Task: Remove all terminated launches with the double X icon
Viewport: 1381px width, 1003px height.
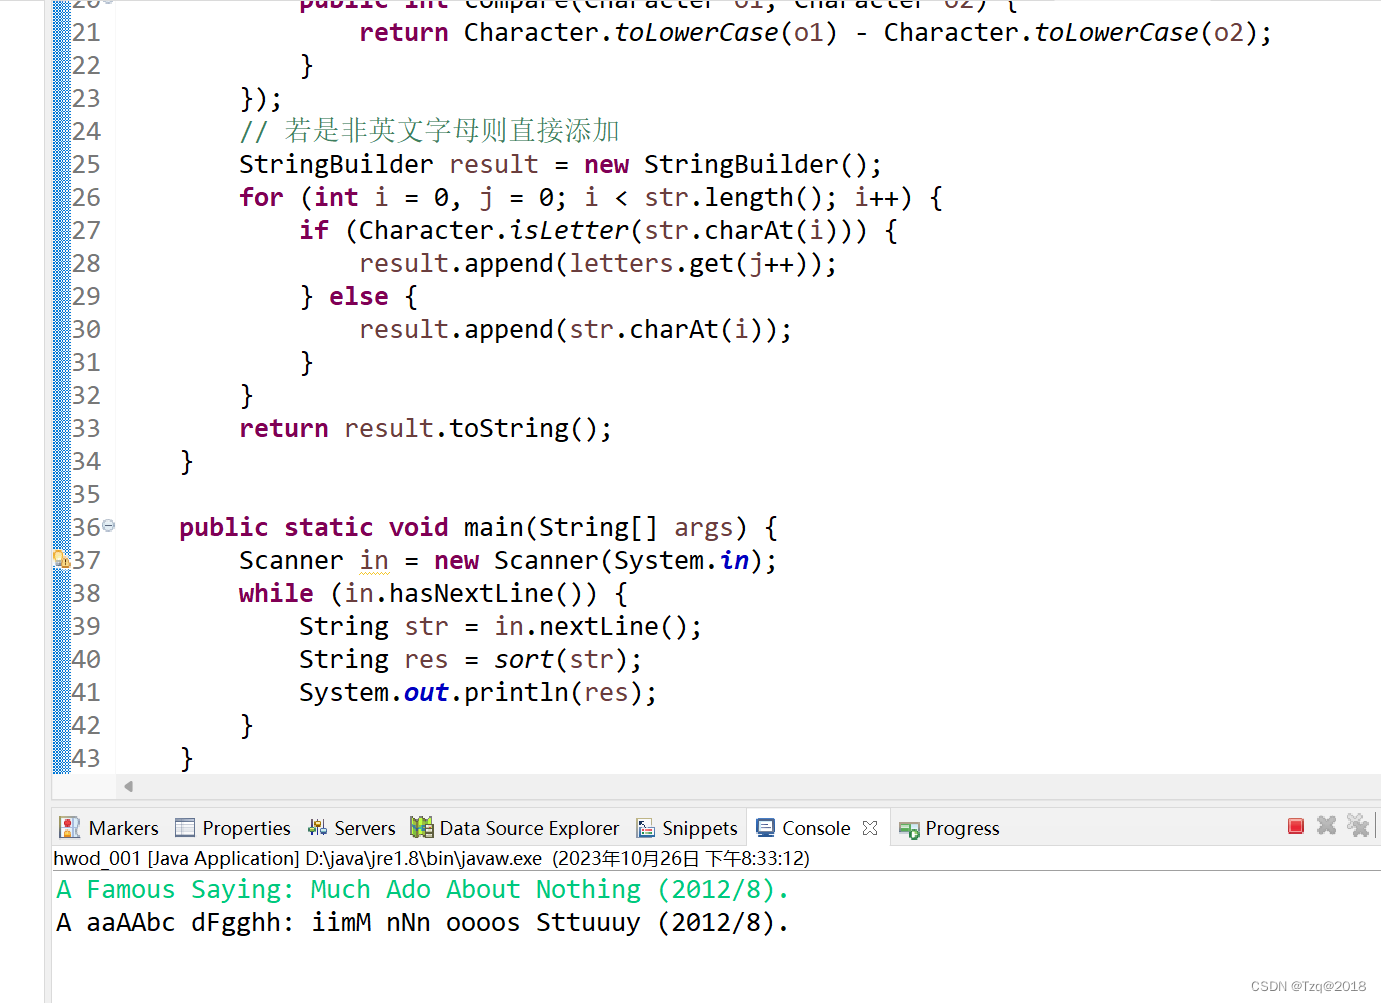Action: pos(1357,825)
